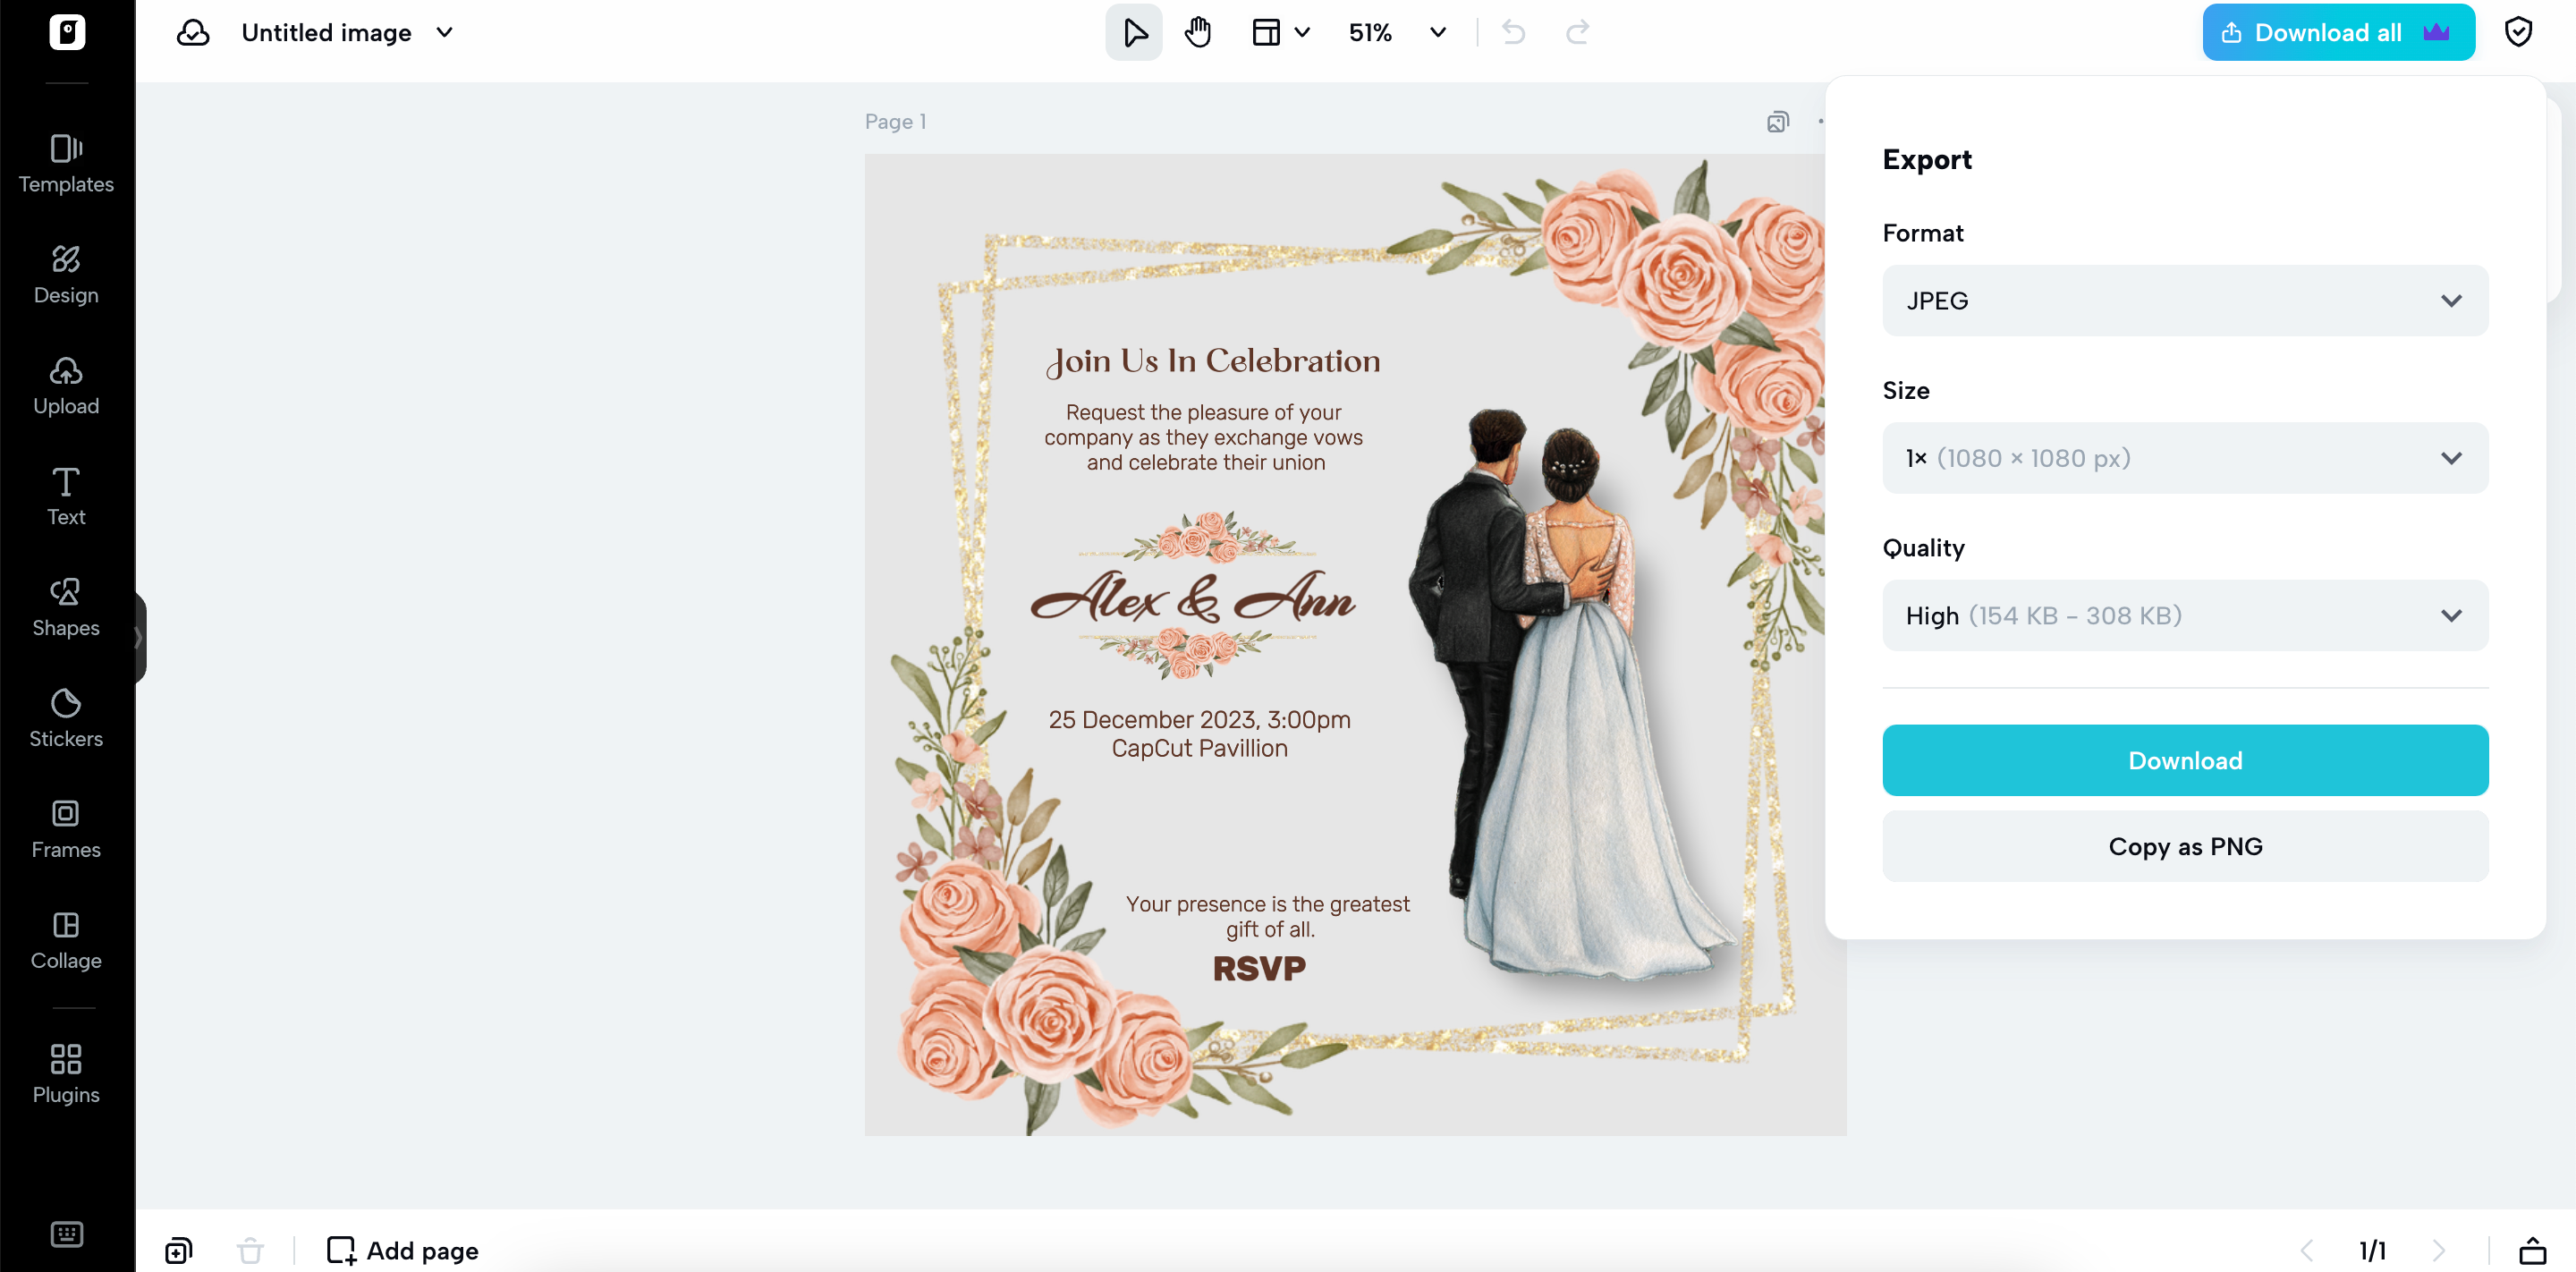Select the hand pan tool
The image size is (2576, 1272).
(1197, 31)
